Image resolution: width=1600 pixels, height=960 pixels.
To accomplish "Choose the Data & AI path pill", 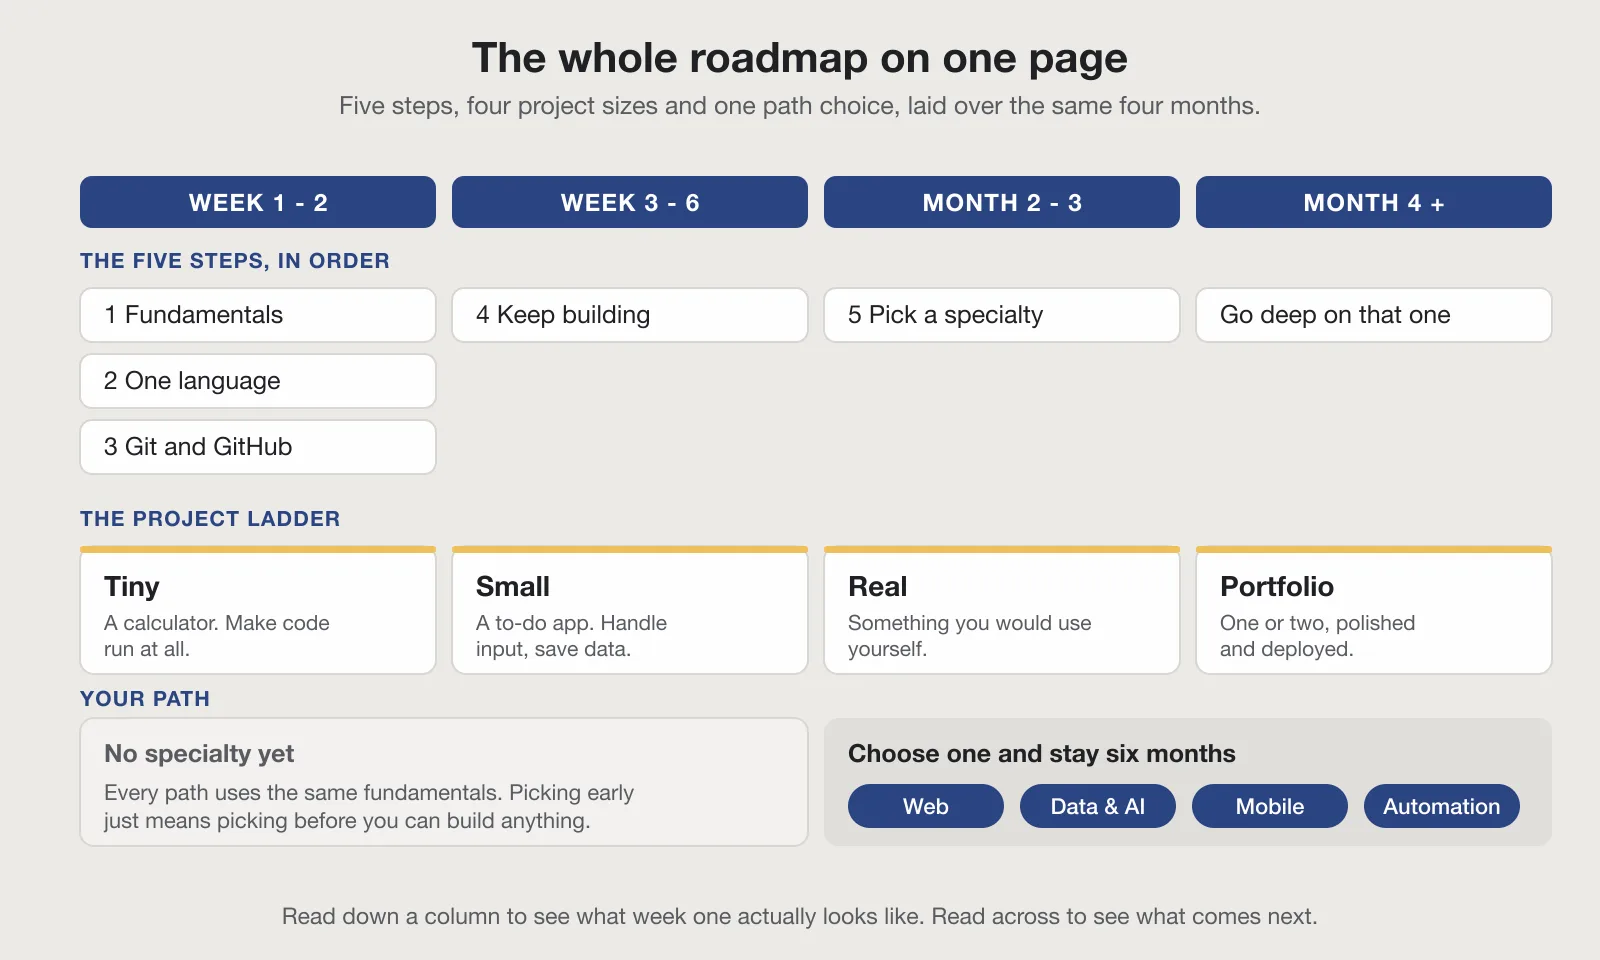I will coord(1098,806).
